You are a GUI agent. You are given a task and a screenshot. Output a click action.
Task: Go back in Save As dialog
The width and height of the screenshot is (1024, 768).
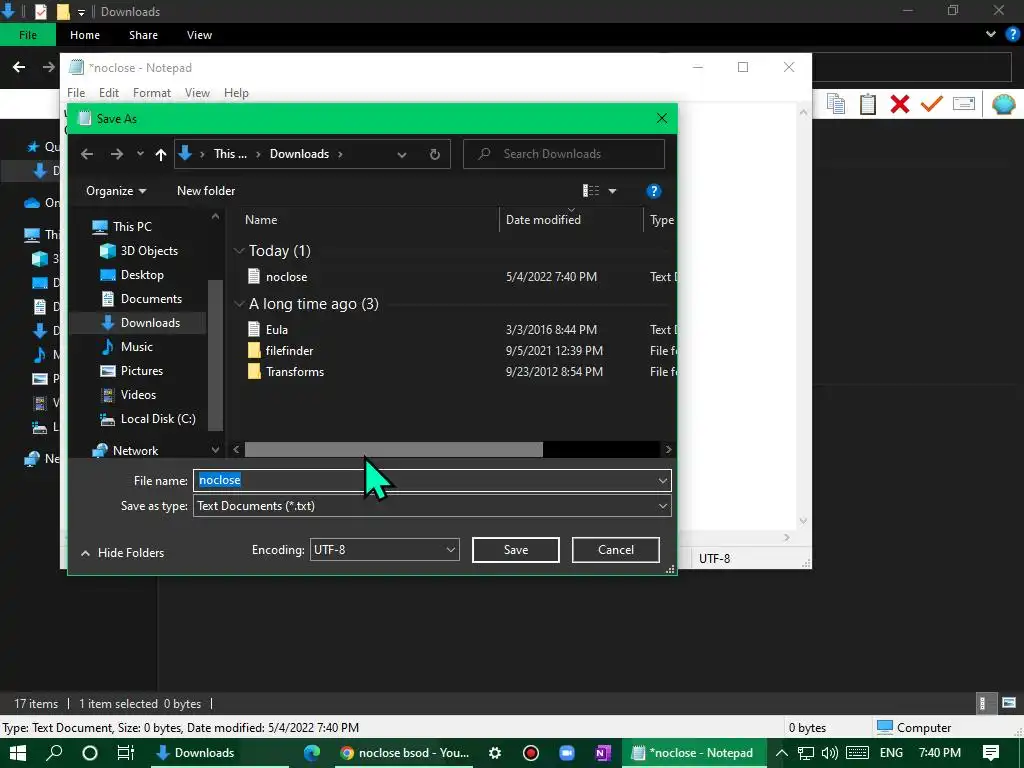87,154
